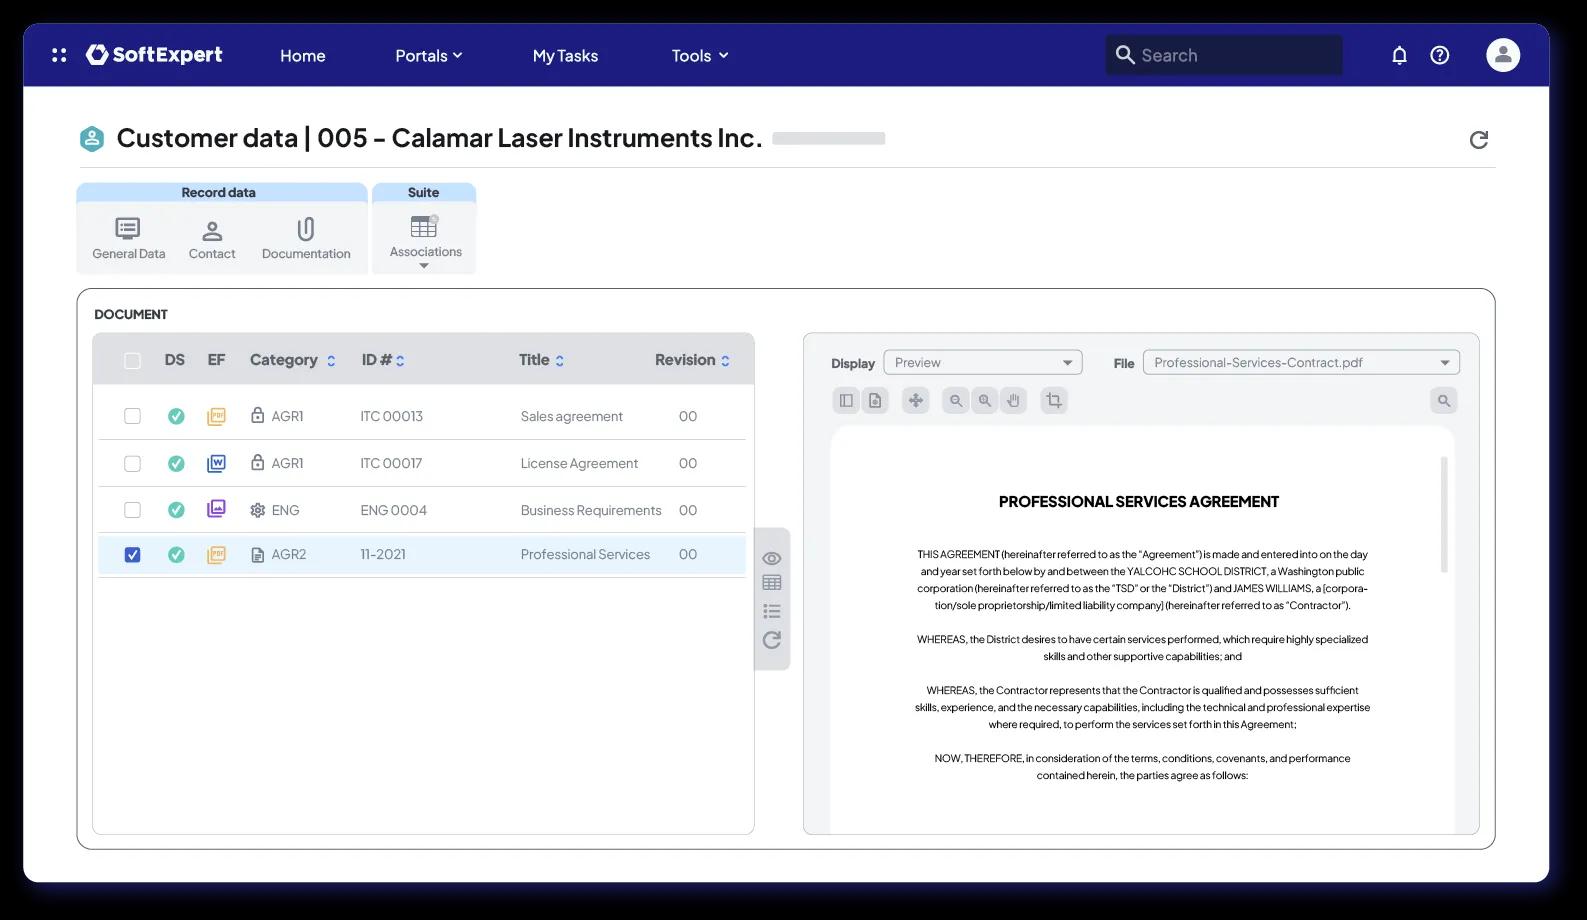Open My Tasks

click(x=565, y=56)
